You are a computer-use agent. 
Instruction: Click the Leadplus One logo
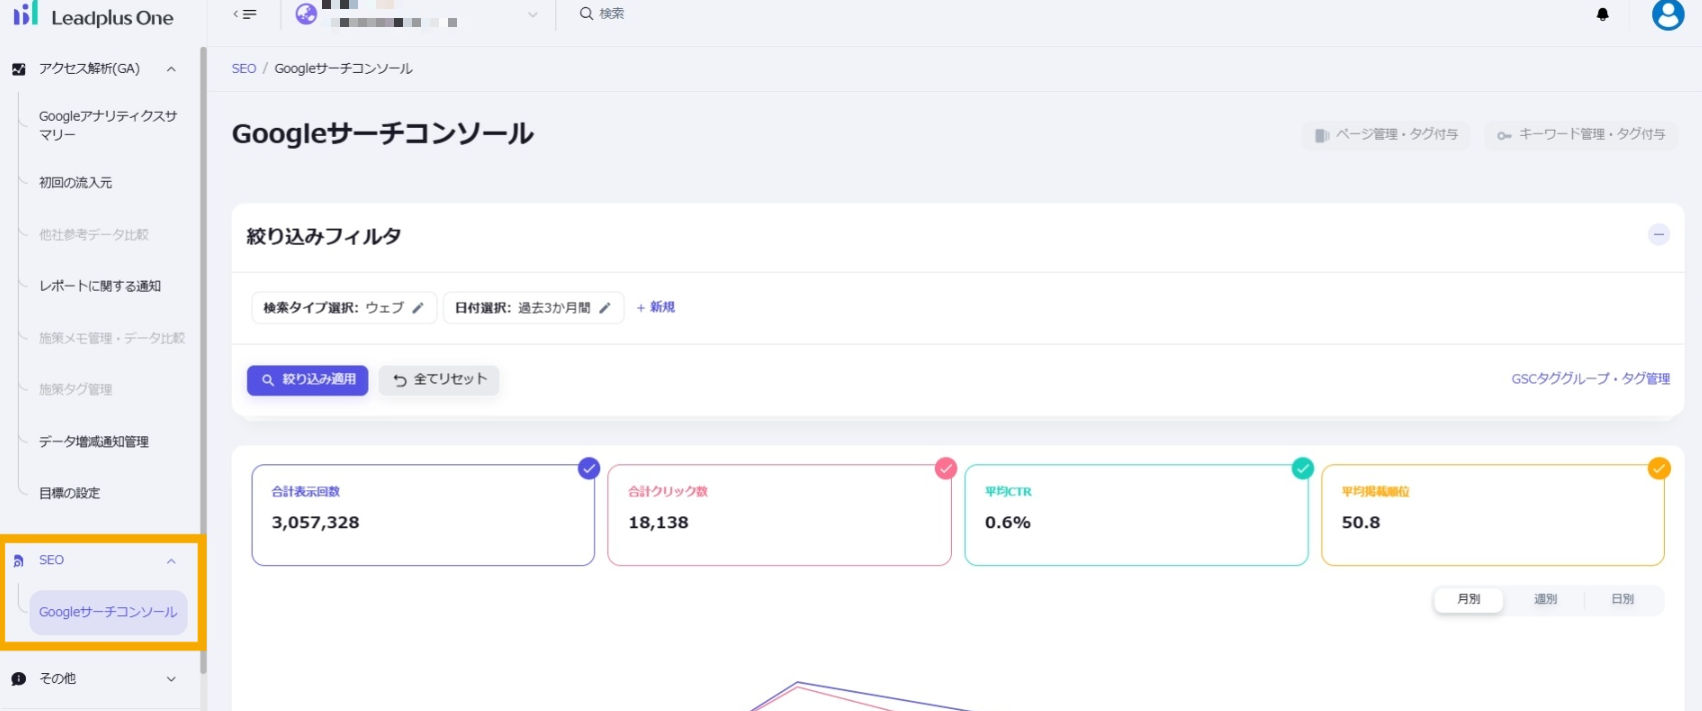tap(93, 17)
